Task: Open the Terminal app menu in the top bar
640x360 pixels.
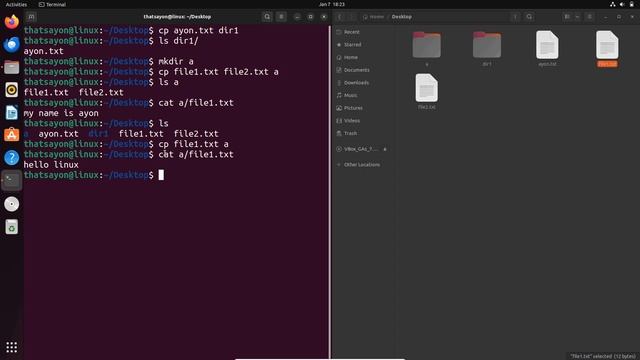Action: click(x=52, y=4)
